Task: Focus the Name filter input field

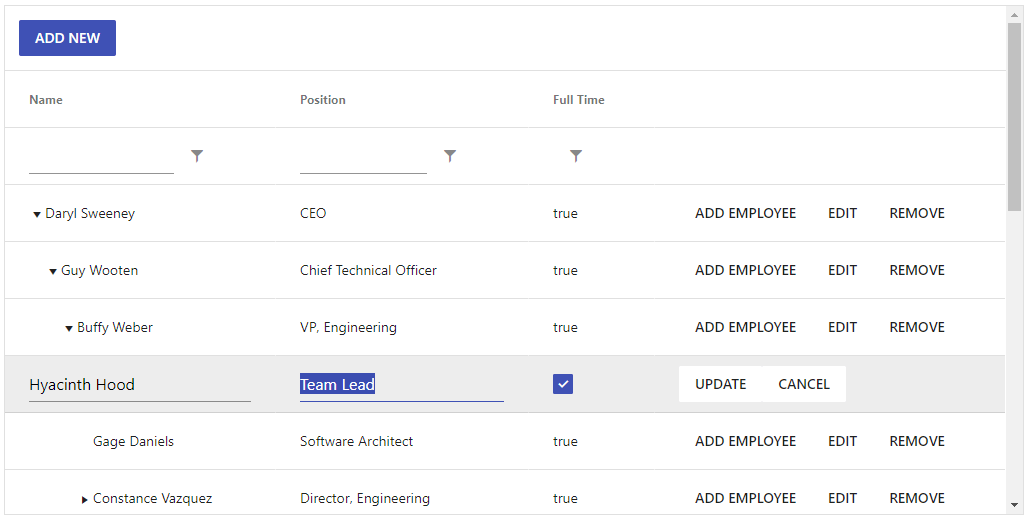Action: click(x=101, y=158)
